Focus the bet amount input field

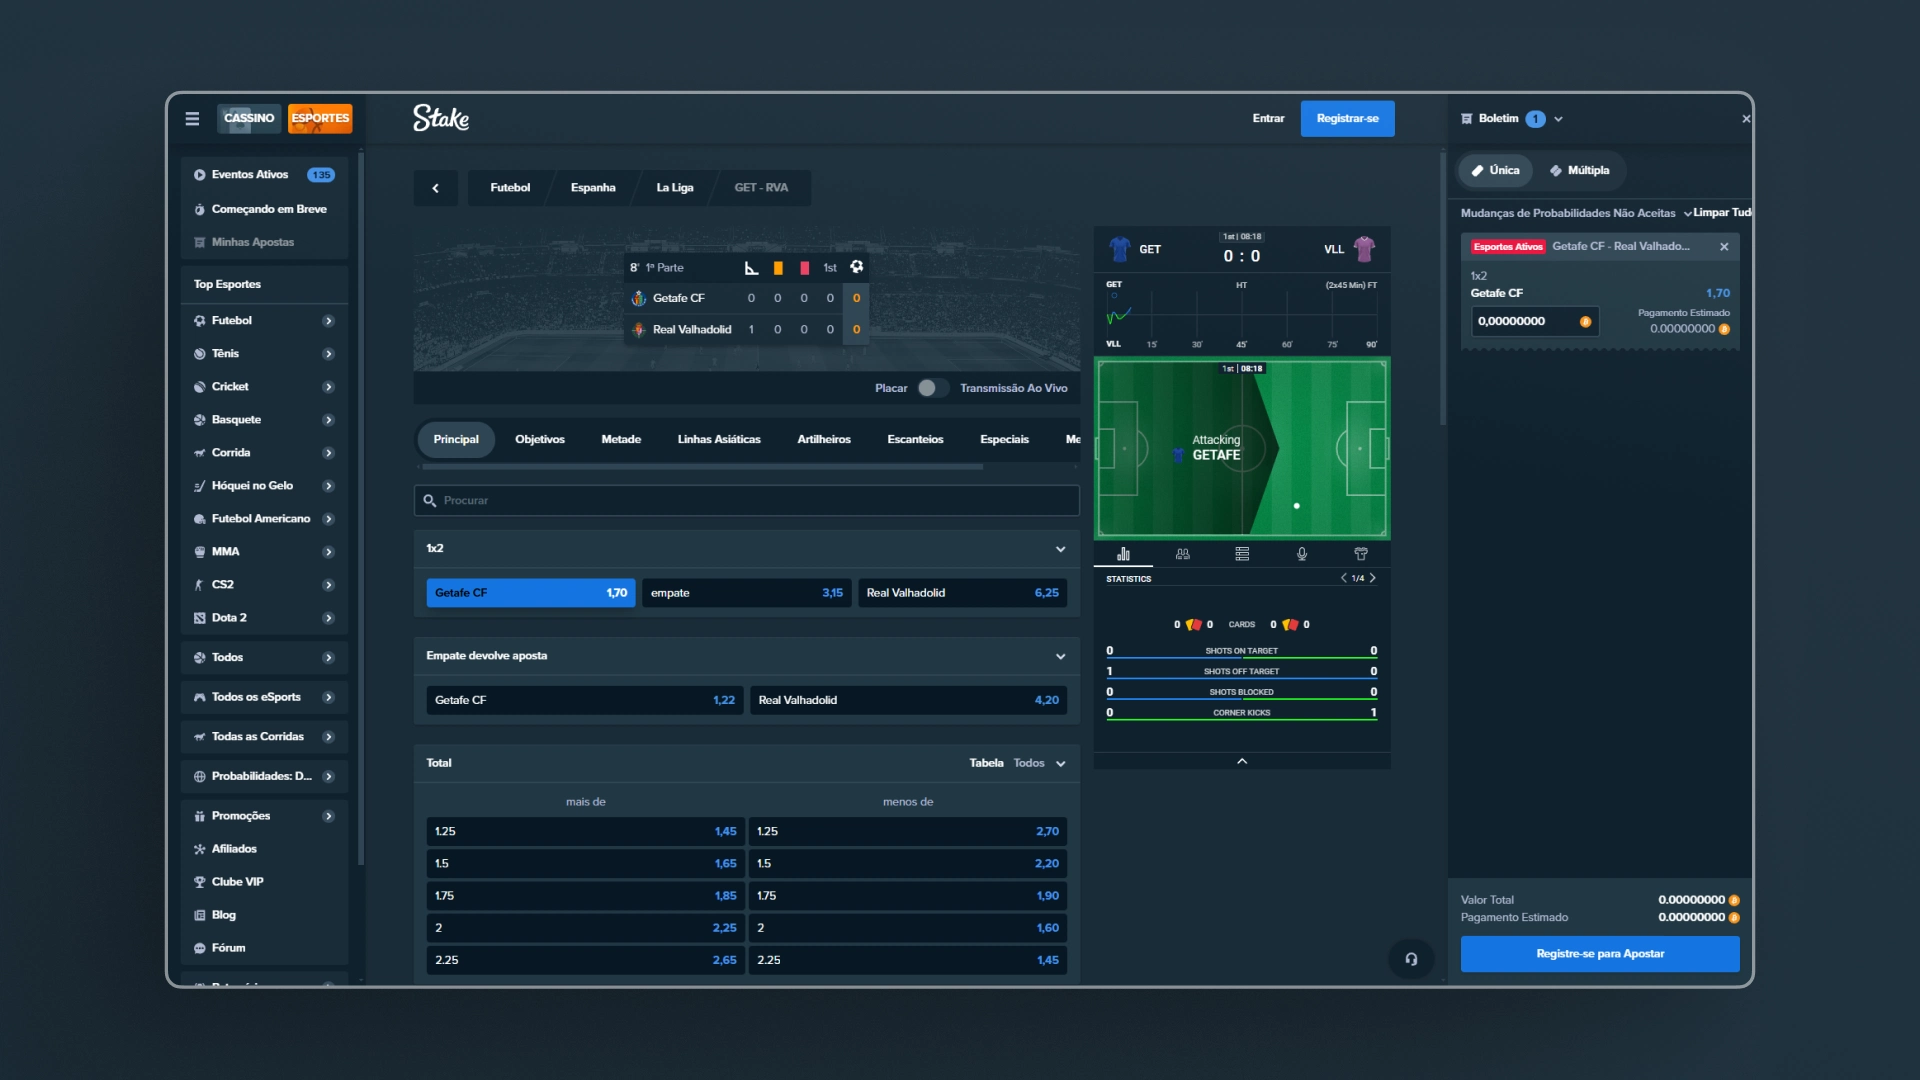pyautogui.click(x=1534, y=322)
